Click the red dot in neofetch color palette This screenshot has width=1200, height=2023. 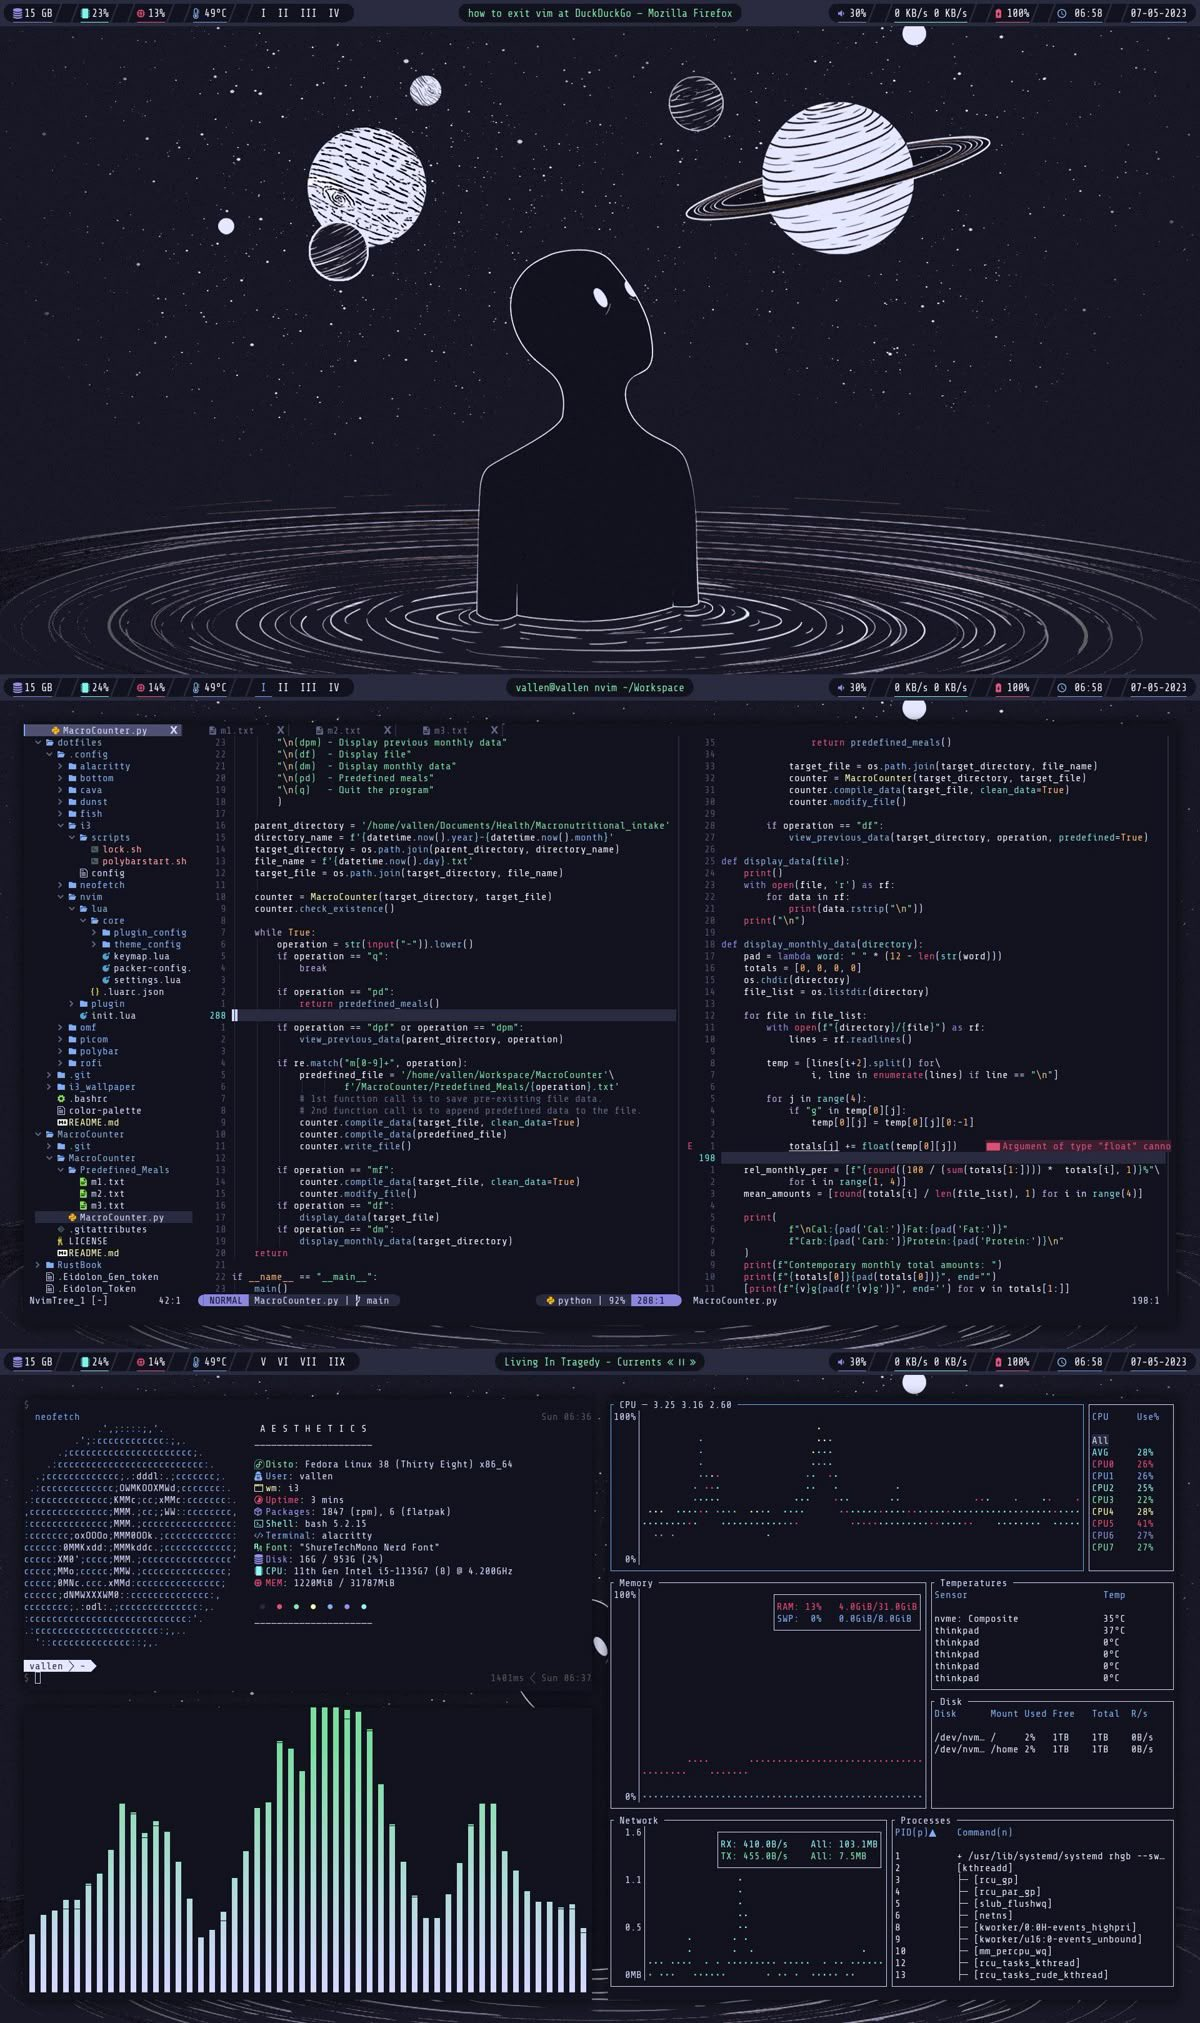[x=279, y=1607]
